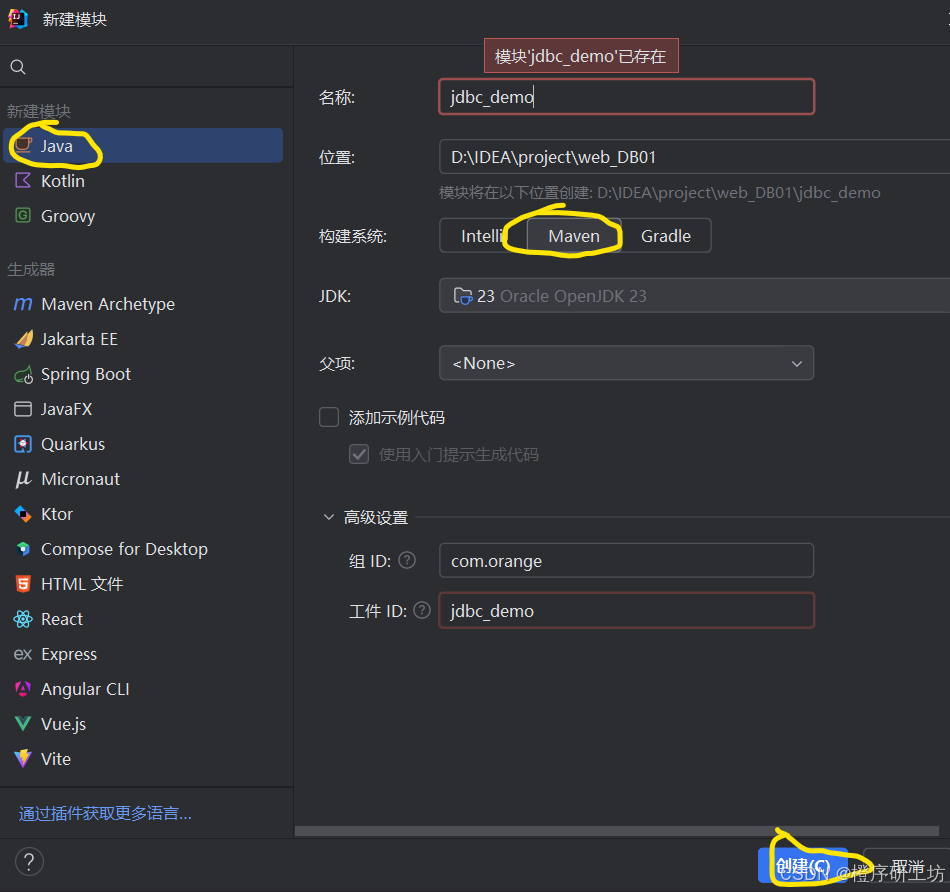Click the 组 ID help icon
950x892 pixels.
click(406, 560)
